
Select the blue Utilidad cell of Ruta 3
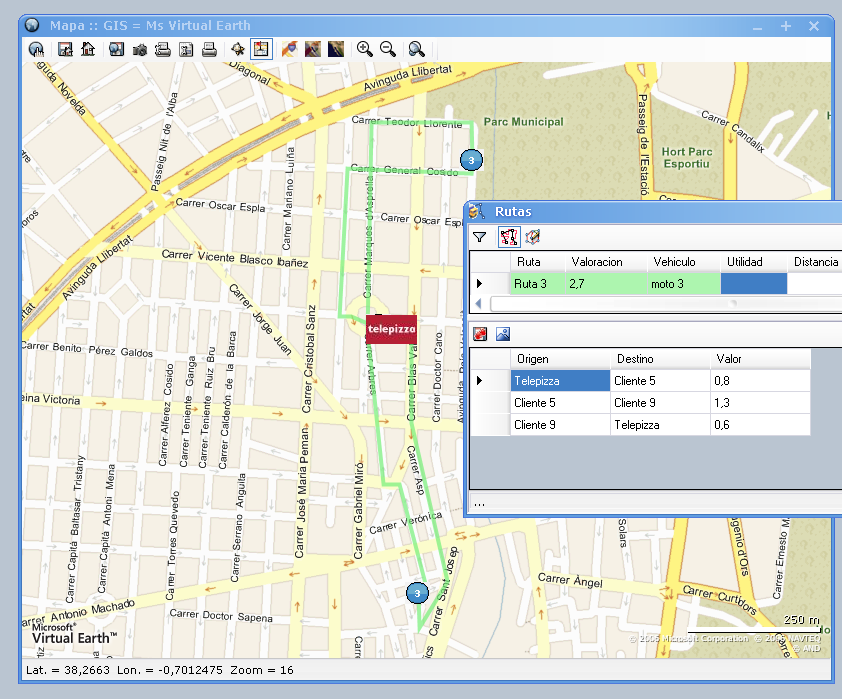pos(754,284)
